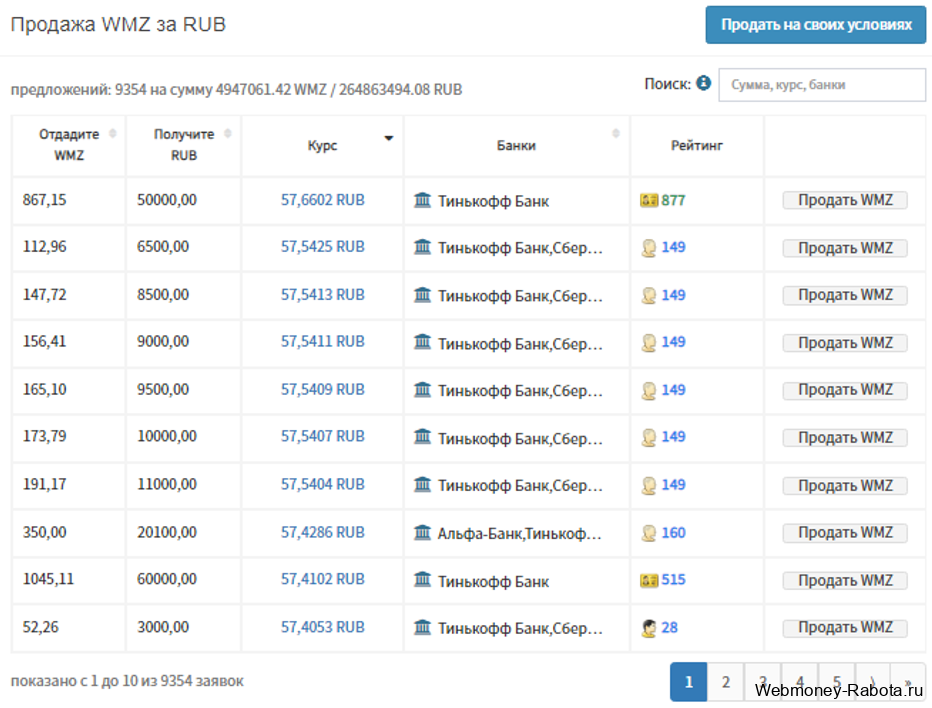
Task: Open rating link 28
Action: tap(669, 628)
